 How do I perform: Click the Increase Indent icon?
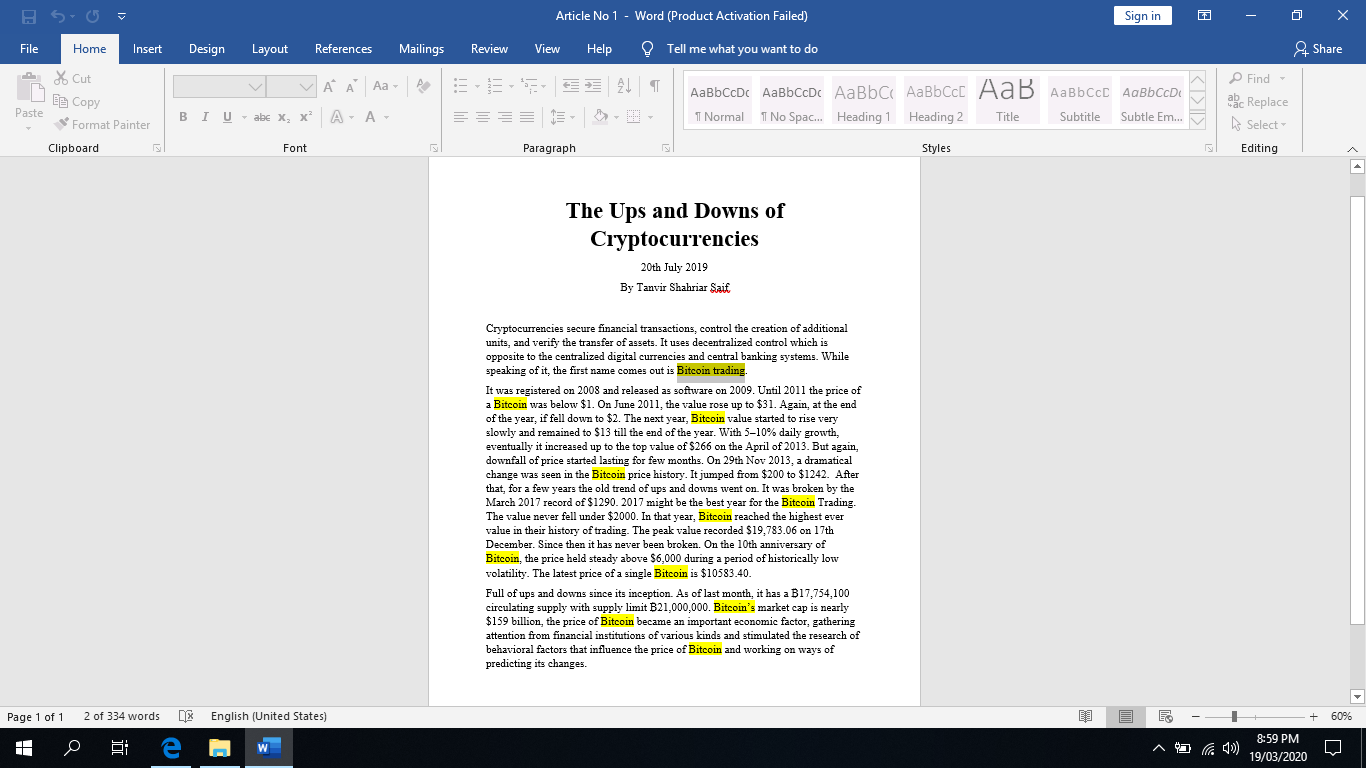(x=593, y=86)
